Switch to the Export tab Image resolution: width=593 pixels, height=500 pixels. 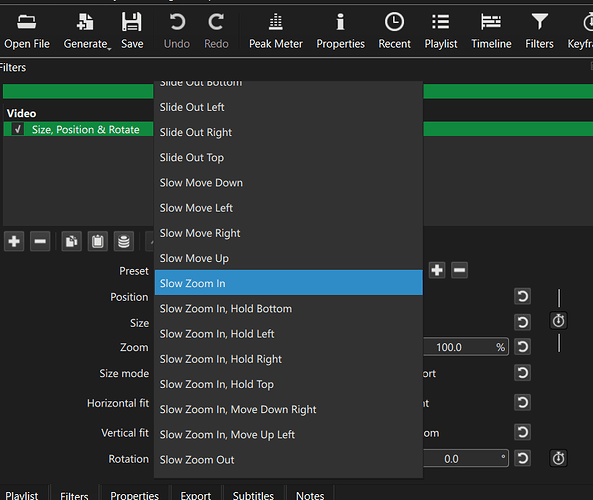pyautogui.click(x=196, y=494)
